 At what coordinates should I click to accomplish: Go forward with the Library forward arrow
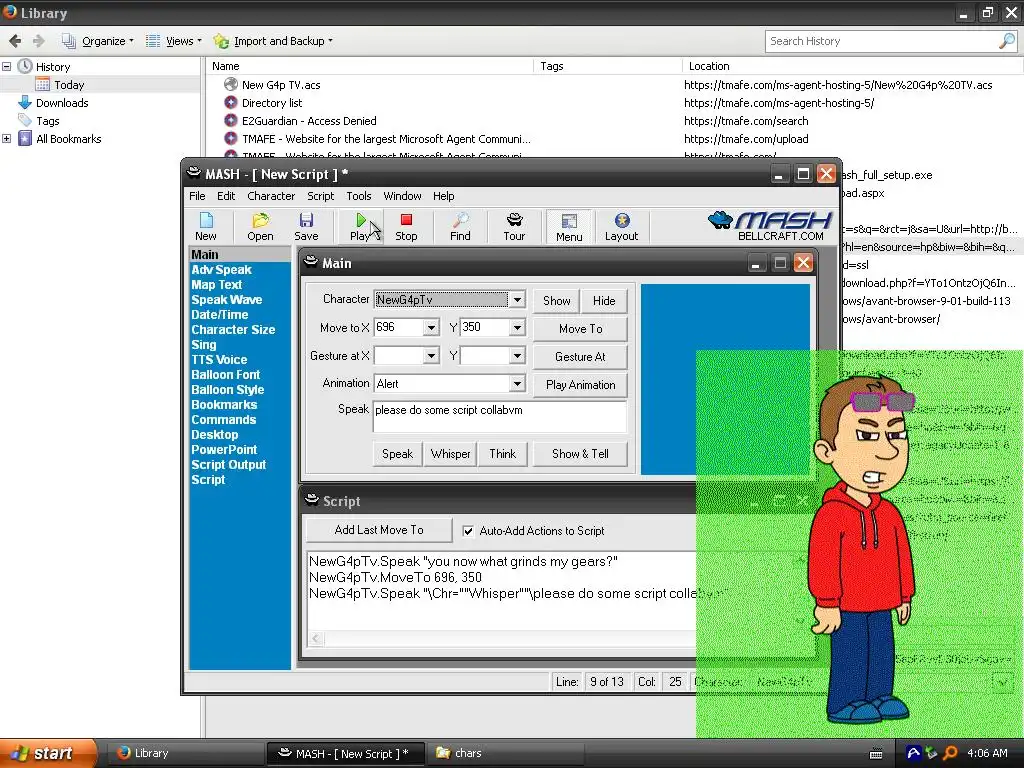pos(39,41)
